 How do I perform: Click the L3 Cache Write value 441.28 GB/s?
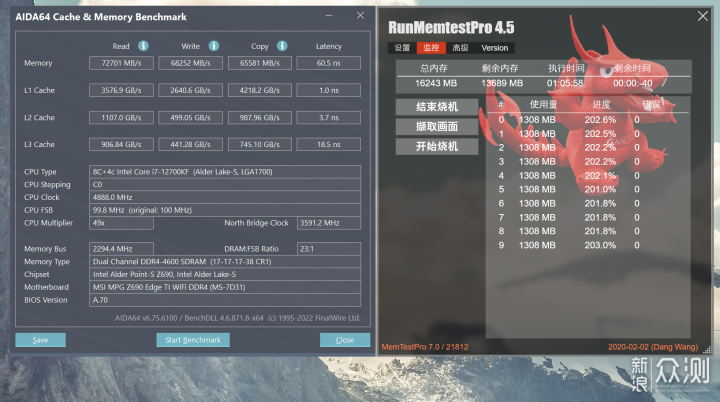coord(191,144)
